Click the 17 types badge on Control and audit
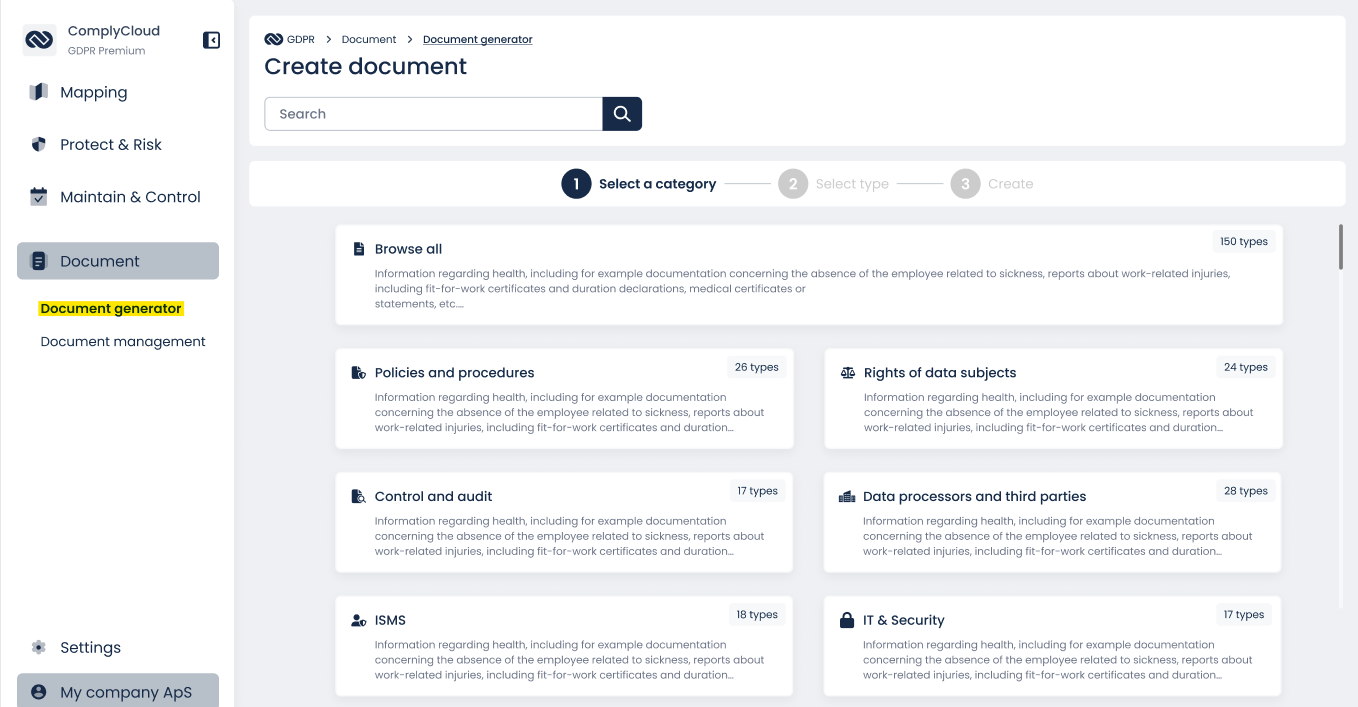The image size is (1358, 707). click(x=758, y=491)
